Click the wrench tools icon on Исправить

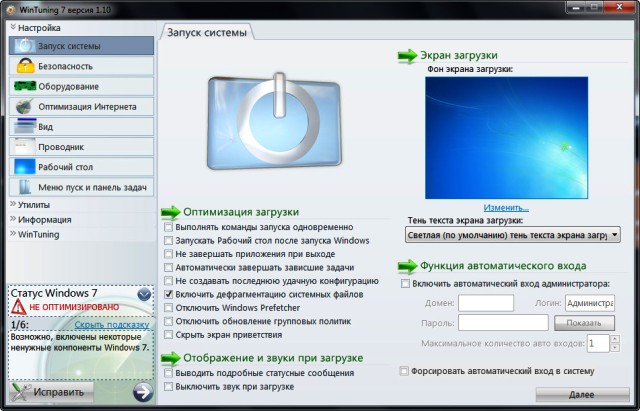click(x=20, y=392)
